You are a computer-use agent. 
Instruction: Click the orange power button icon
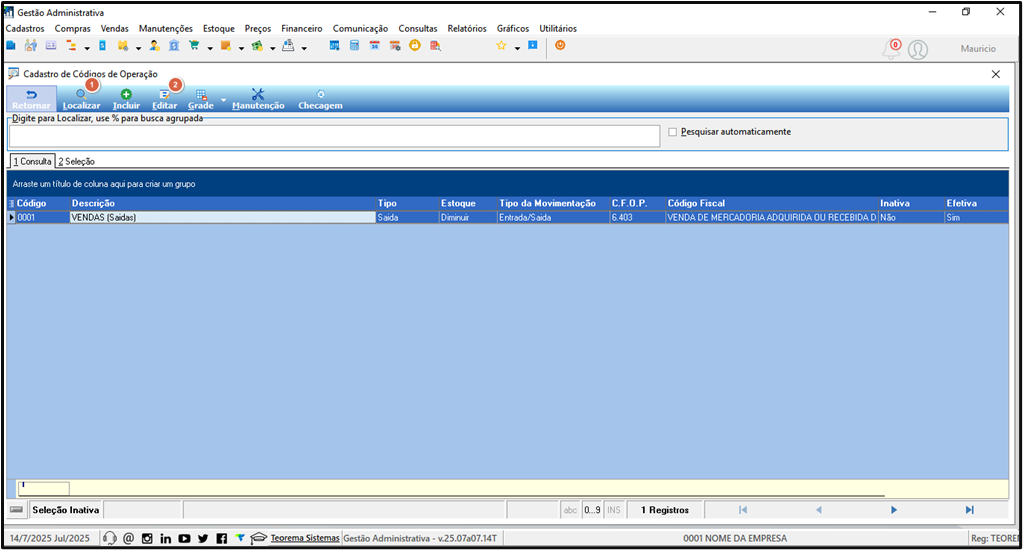[560, 45]
